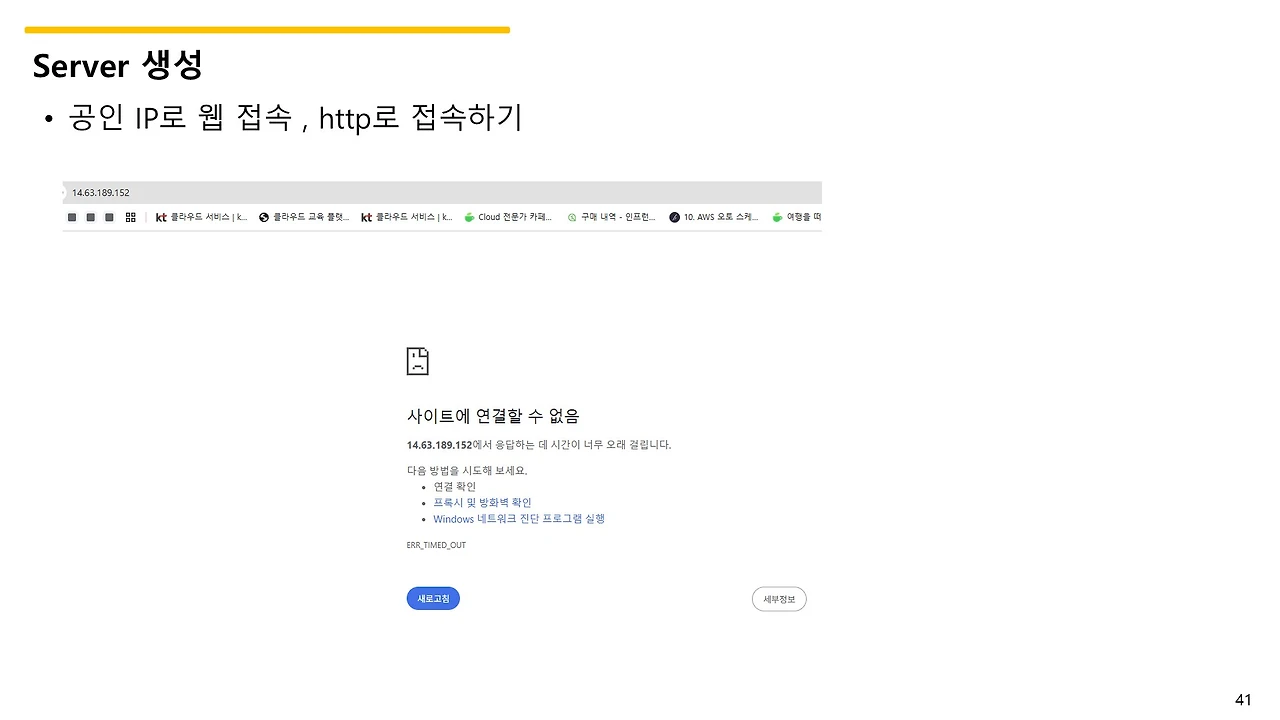The image size is (1280, 720).
Task: Open 10. AWS 오토 스케일링 bookmark
Action: tap(714, 217)
